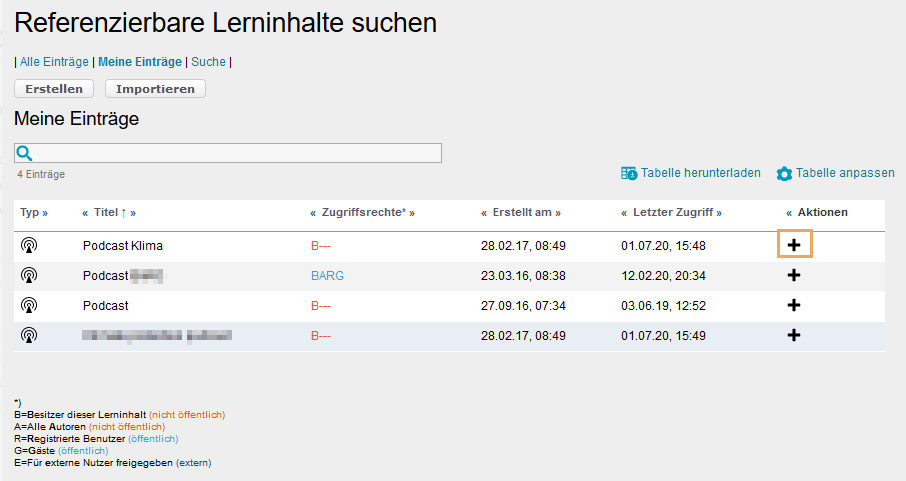Screen dimensions: 906x481
Task: Click the podcast type icon in the BARG row
Action: tap(29, 275)
